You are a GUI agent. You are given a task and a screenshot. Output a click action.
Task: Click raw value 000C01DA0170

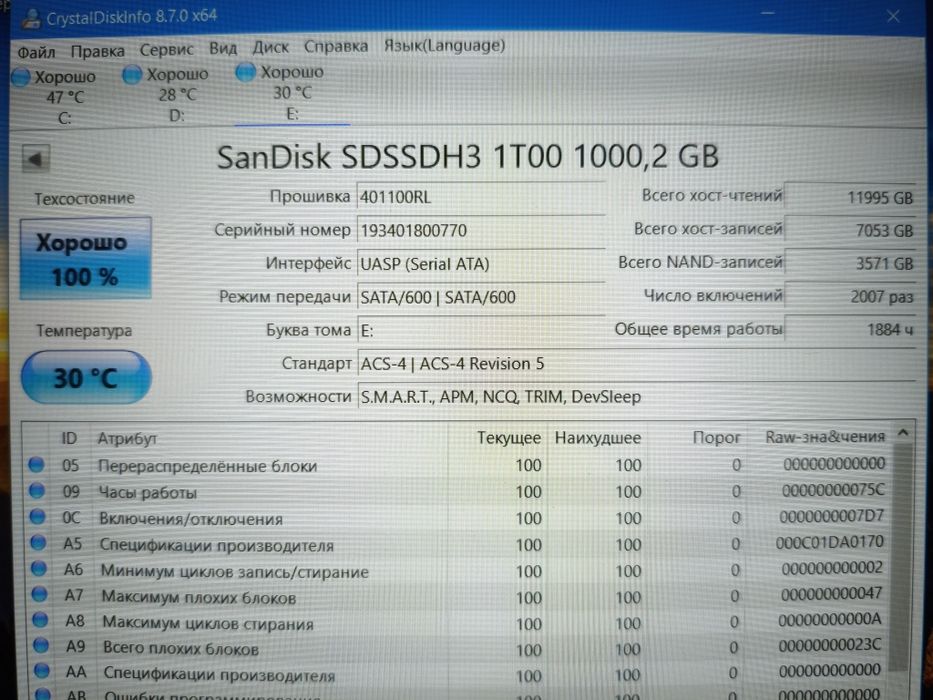[x=829, y=542]
